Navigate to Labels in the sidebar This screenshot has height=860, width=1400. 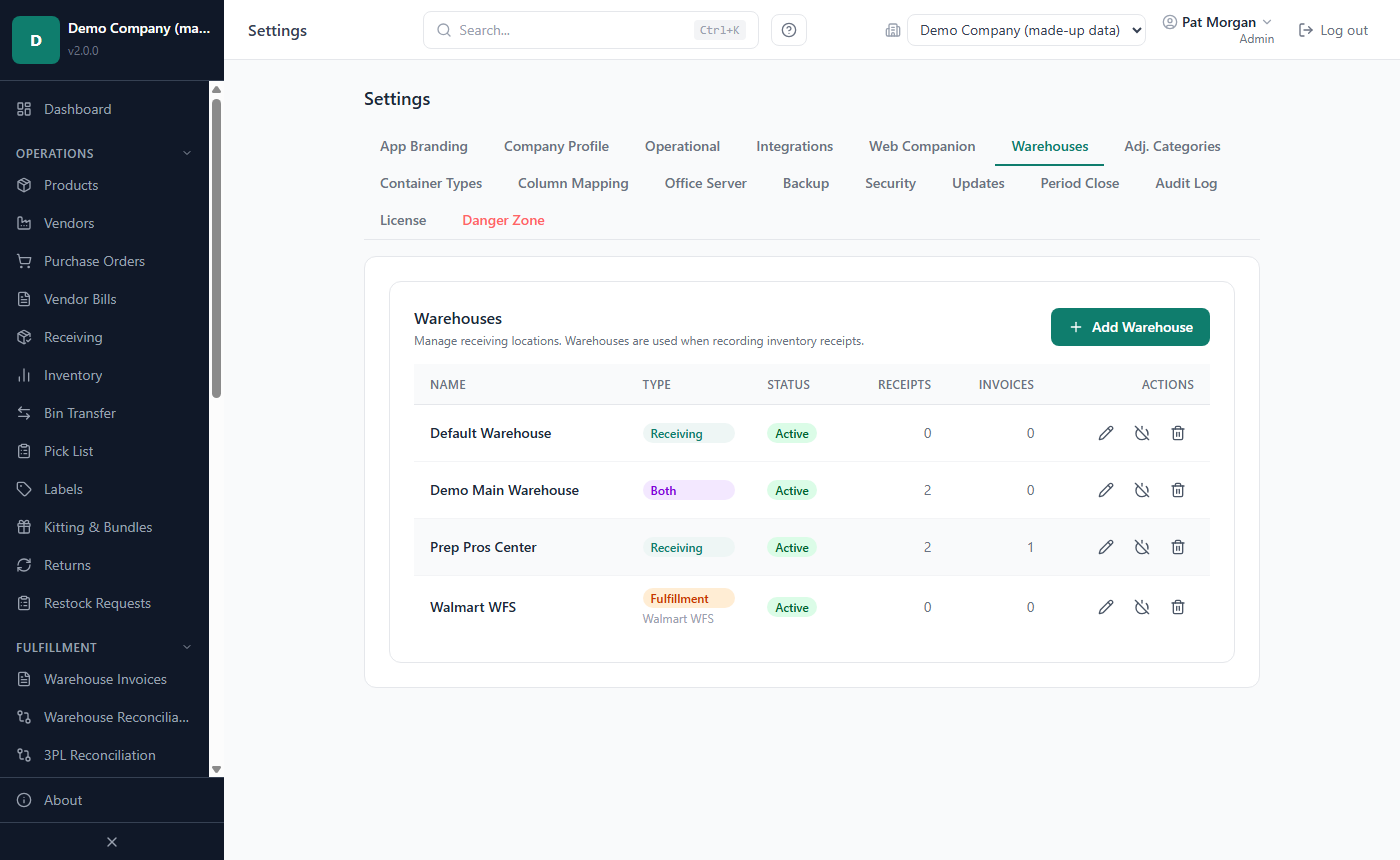[x=104, y=489]
